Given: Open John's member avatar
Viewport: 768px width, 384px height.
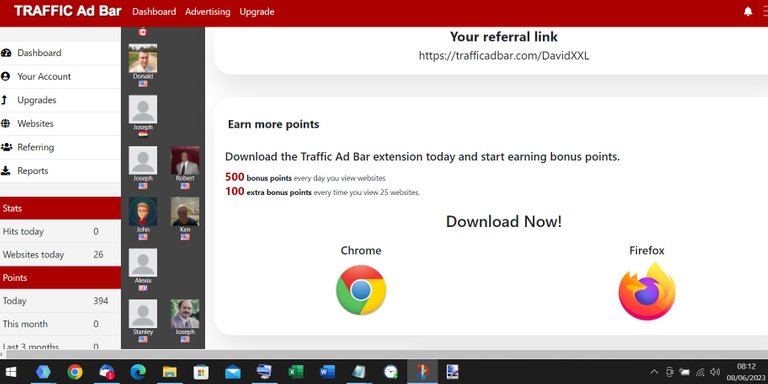Looking at the screenshot, I should [143, 211].
